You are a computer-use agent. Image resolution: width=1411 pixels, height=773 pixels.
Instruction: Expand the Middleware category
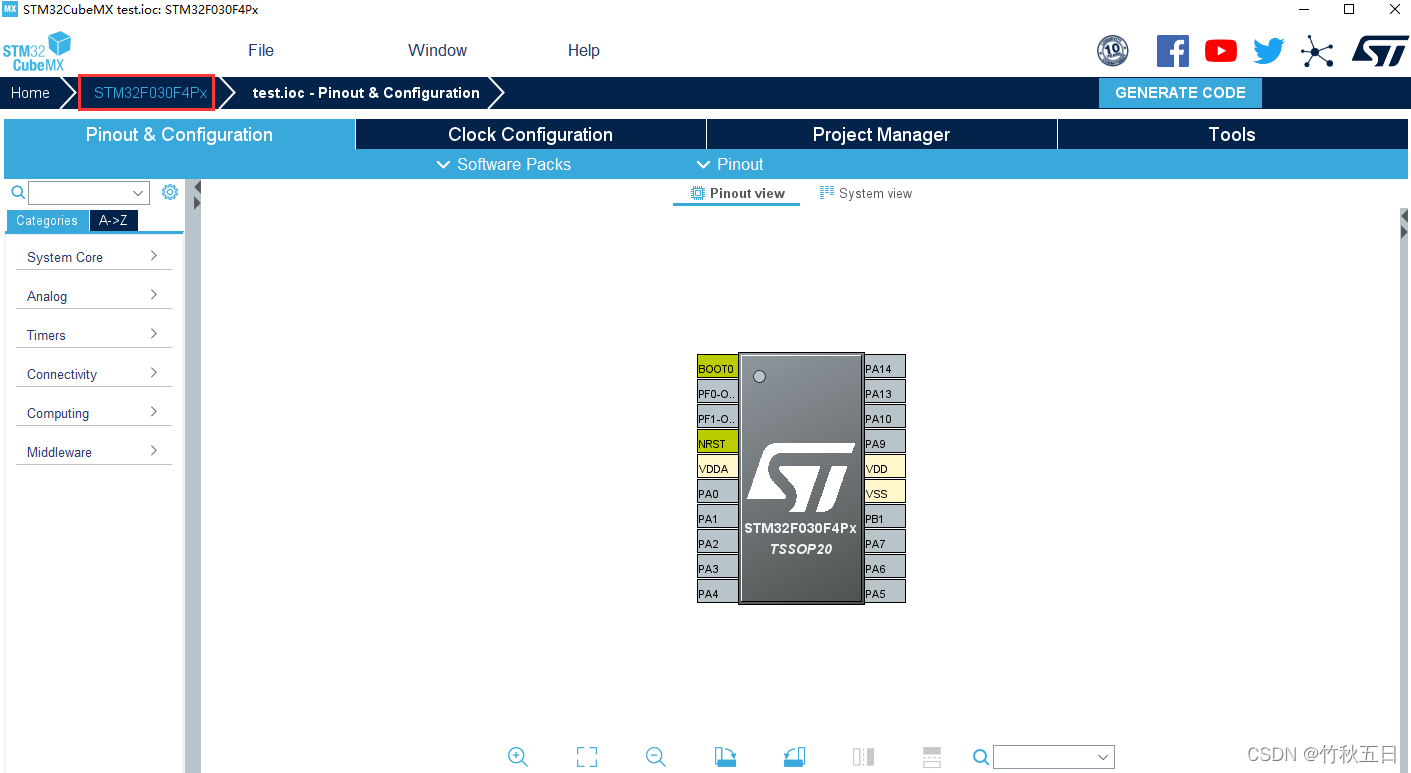93,452
